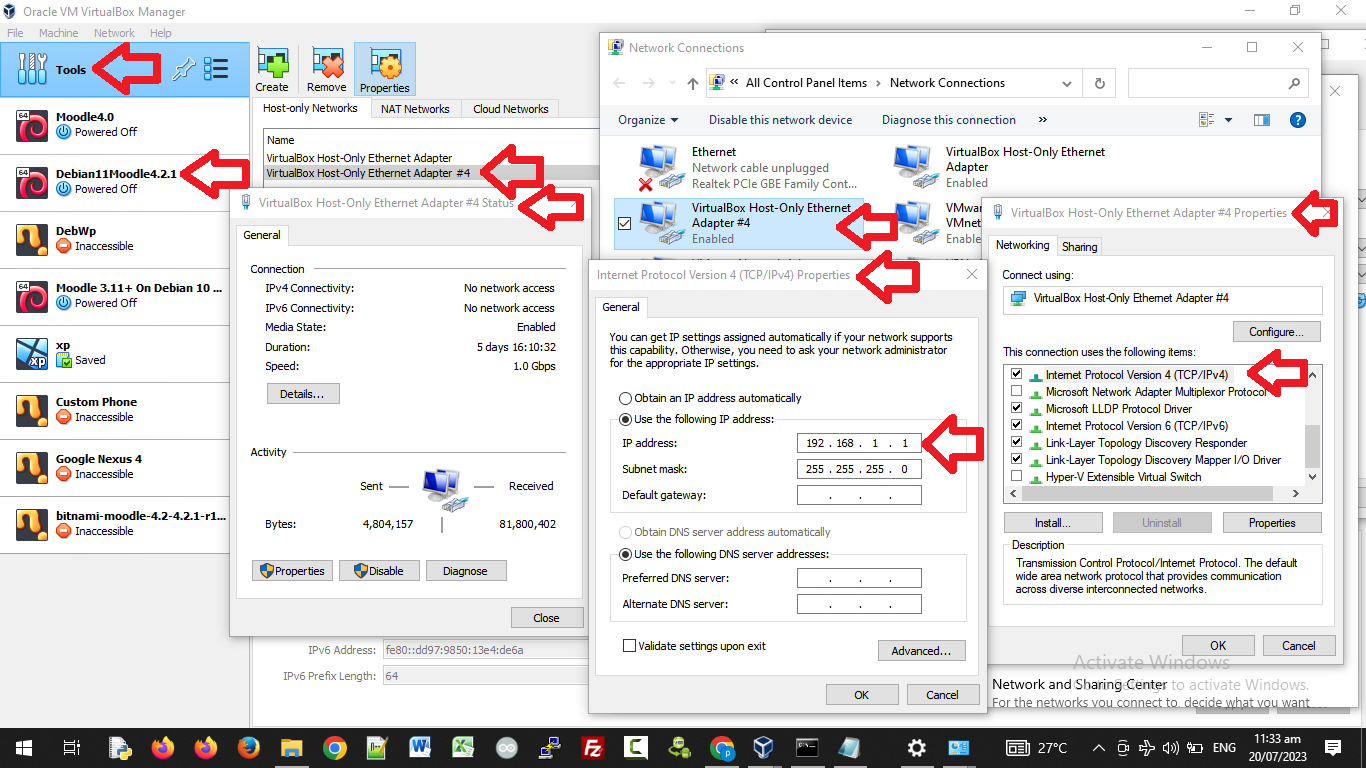This screenshot has height=768, width=1366.
Task: Enable Validate settings upon exit
Action: click(x=629, y=646)
